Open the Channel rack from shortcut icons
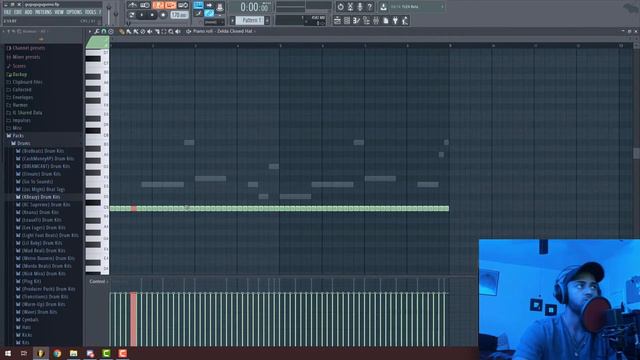 point(347,20)
